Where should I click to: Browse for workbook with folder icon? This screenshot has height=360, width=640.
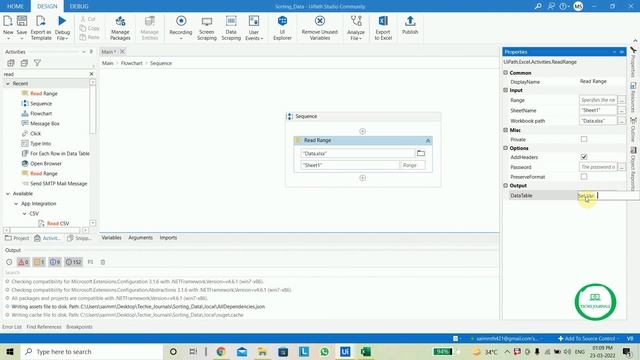[420, 153]
